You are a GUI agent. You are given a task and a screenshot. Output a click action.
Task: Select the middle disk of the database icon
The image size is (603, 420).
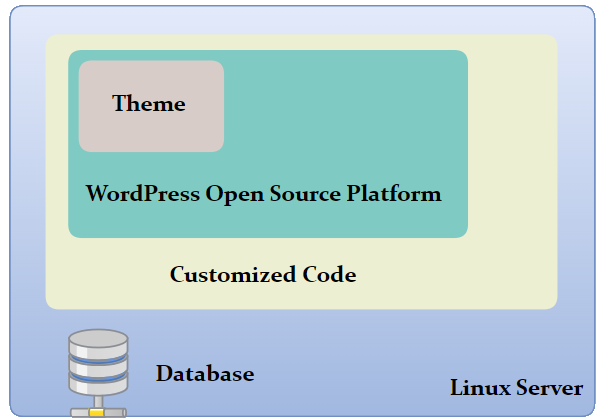[97, 366]
